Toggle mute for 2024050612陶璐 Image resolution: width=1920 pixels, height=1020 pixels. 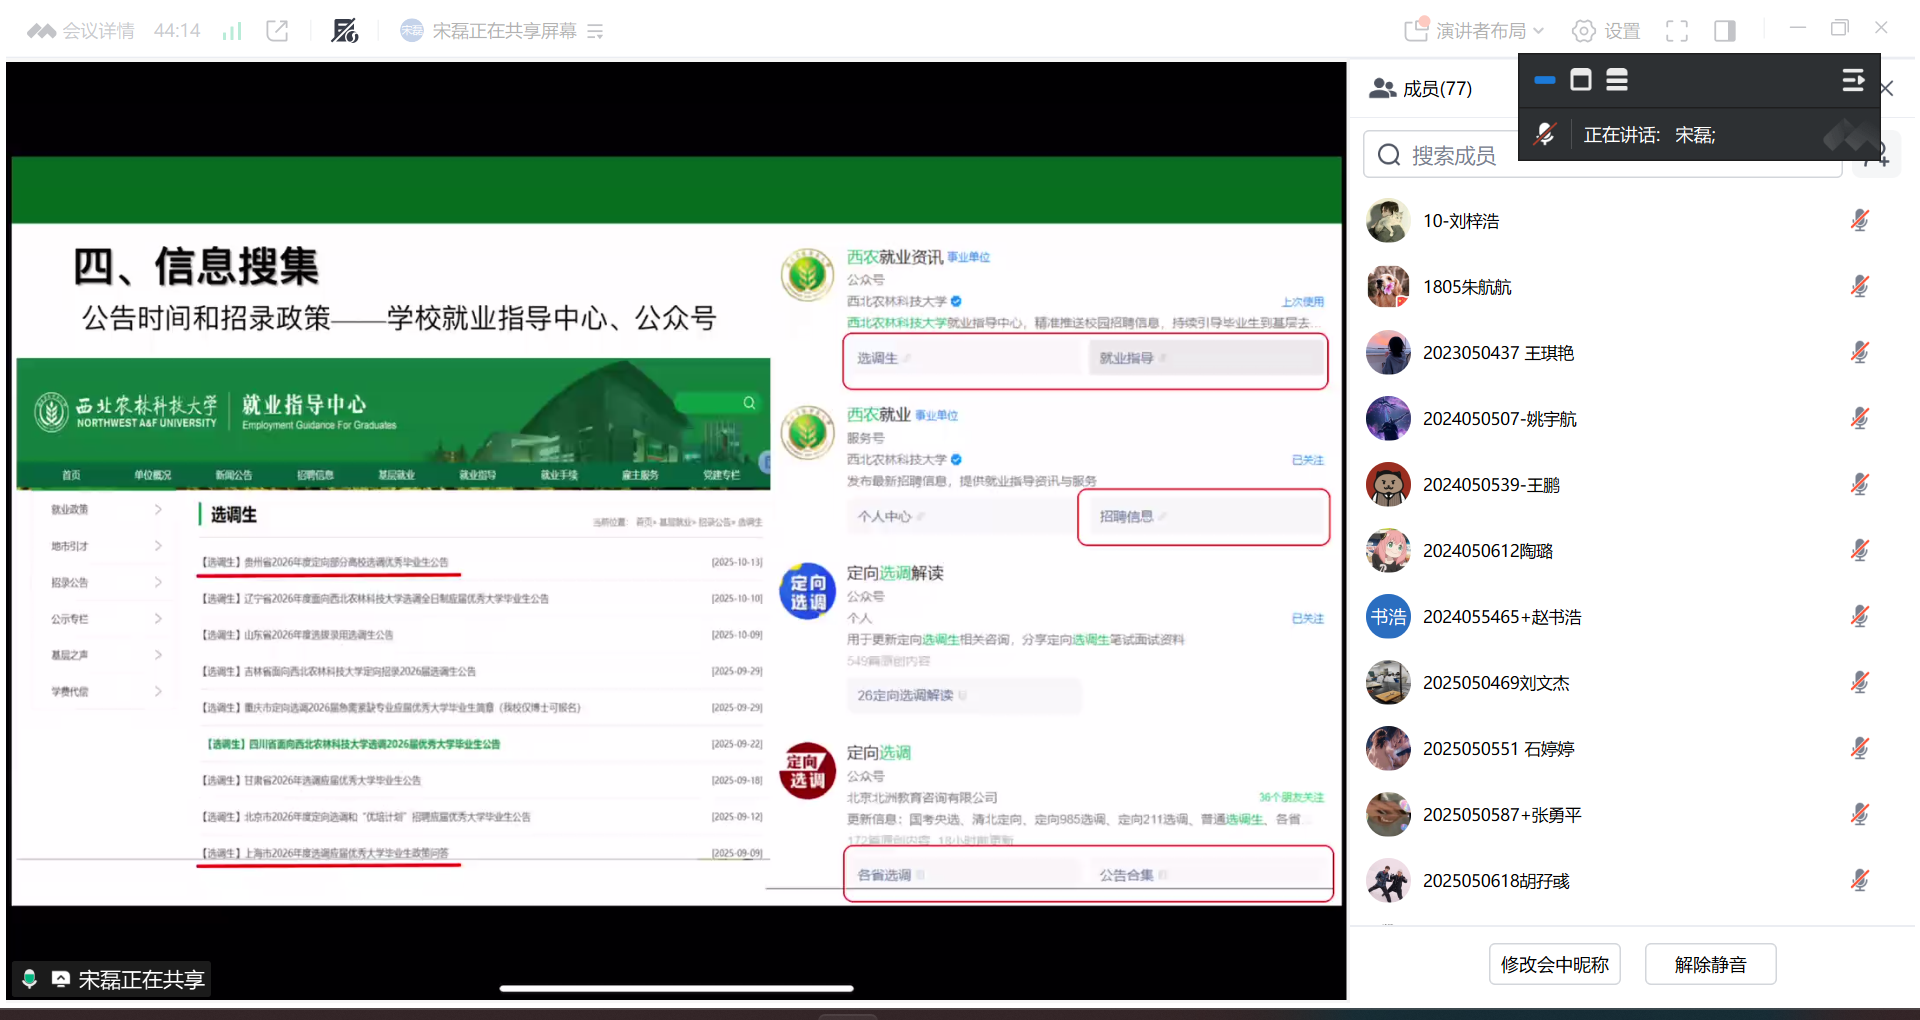[x=1859, y=550]
